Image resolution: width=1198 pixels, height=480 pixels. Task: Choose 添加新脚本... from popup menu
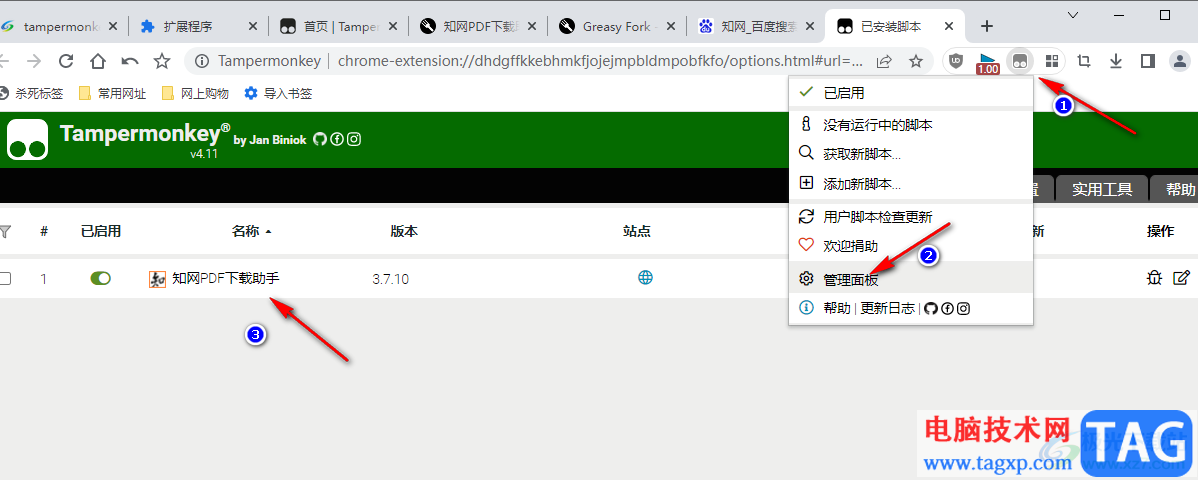pyautogui.click(x=911, y=184)
